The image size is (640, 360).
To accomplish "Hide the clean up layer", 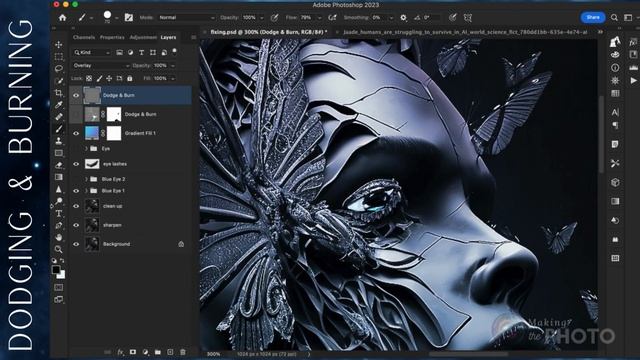I will click(x=76, y=206).
